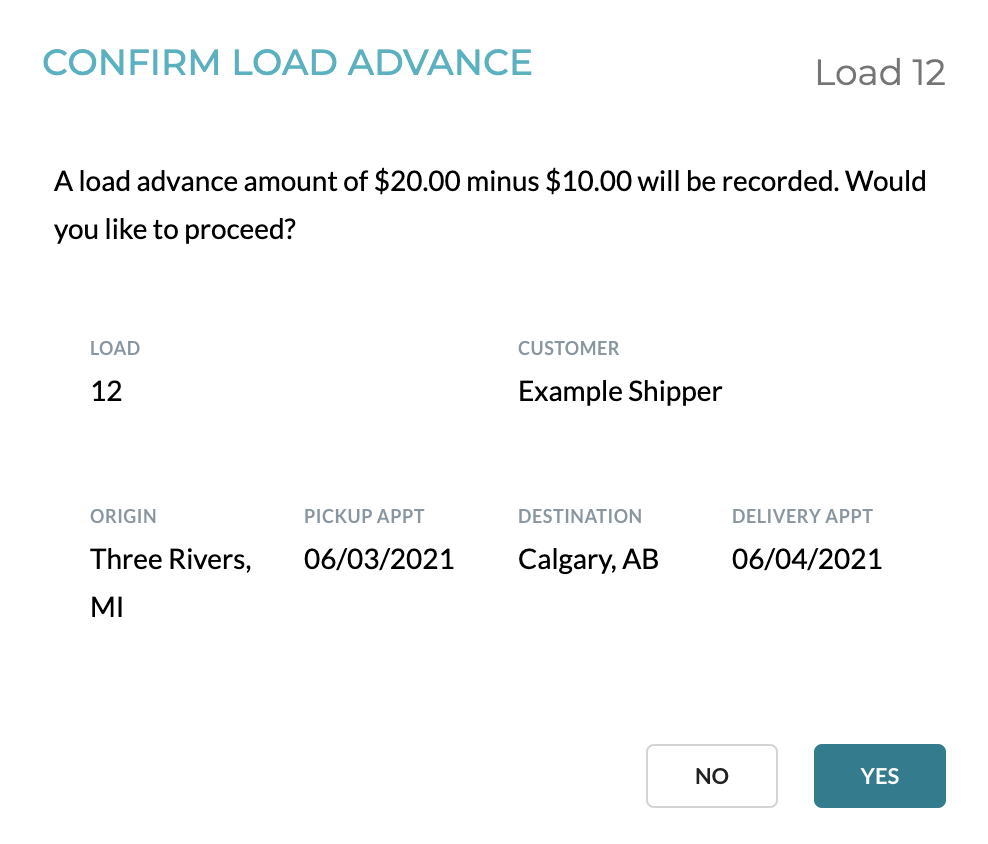Click the 'Would you like to proceed?' text
The width and height of the screenshot is (988, 844).
[490, 205]
